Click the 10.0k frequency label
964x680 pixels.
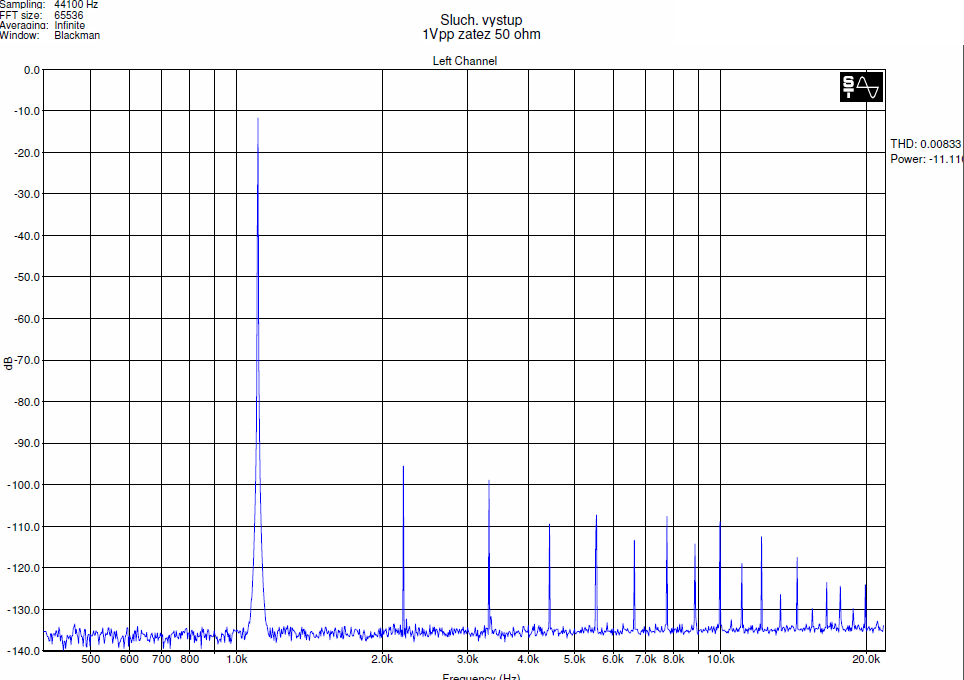[x=721, y=660]
